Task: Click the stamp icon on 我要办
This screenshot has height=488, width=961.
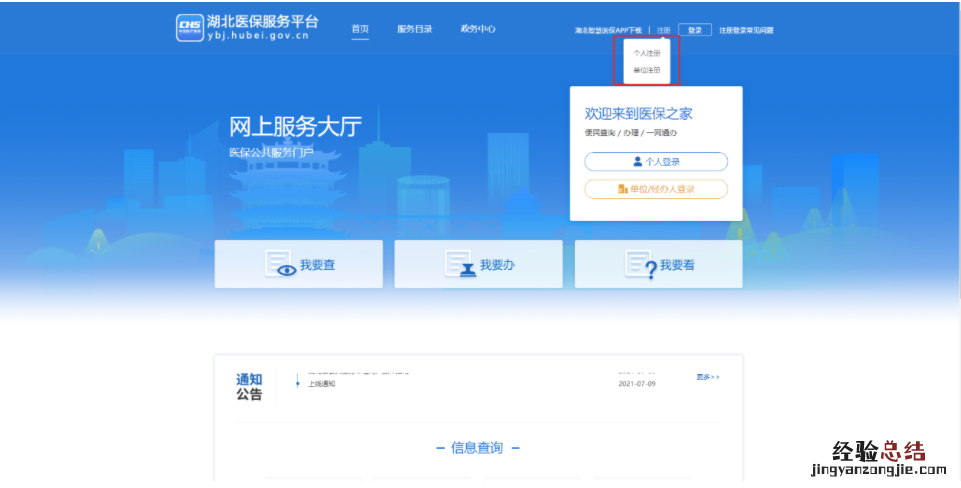Action: coord(460,265)
